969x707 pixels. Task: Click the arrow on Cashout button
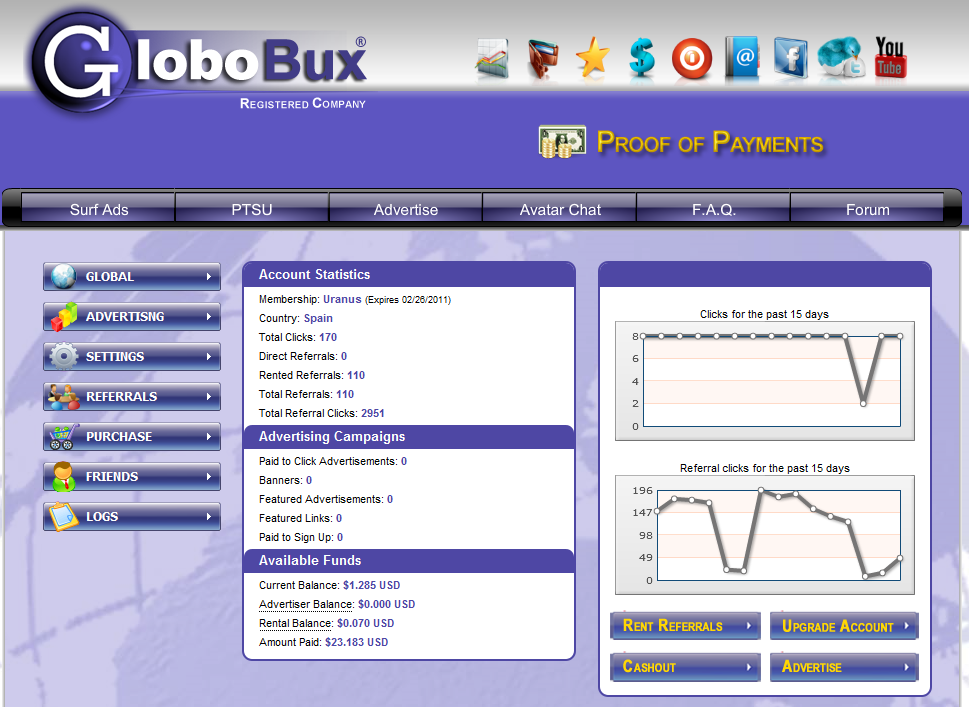pyautogui.click(x=749, y=667)
